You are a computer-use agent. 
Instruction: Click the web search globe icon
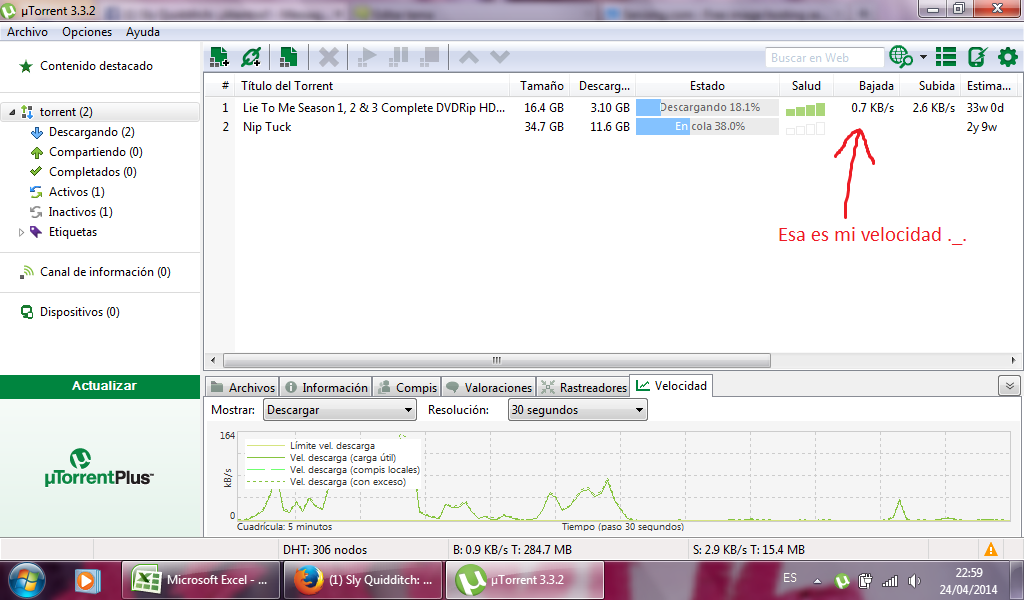coord(901,57)
